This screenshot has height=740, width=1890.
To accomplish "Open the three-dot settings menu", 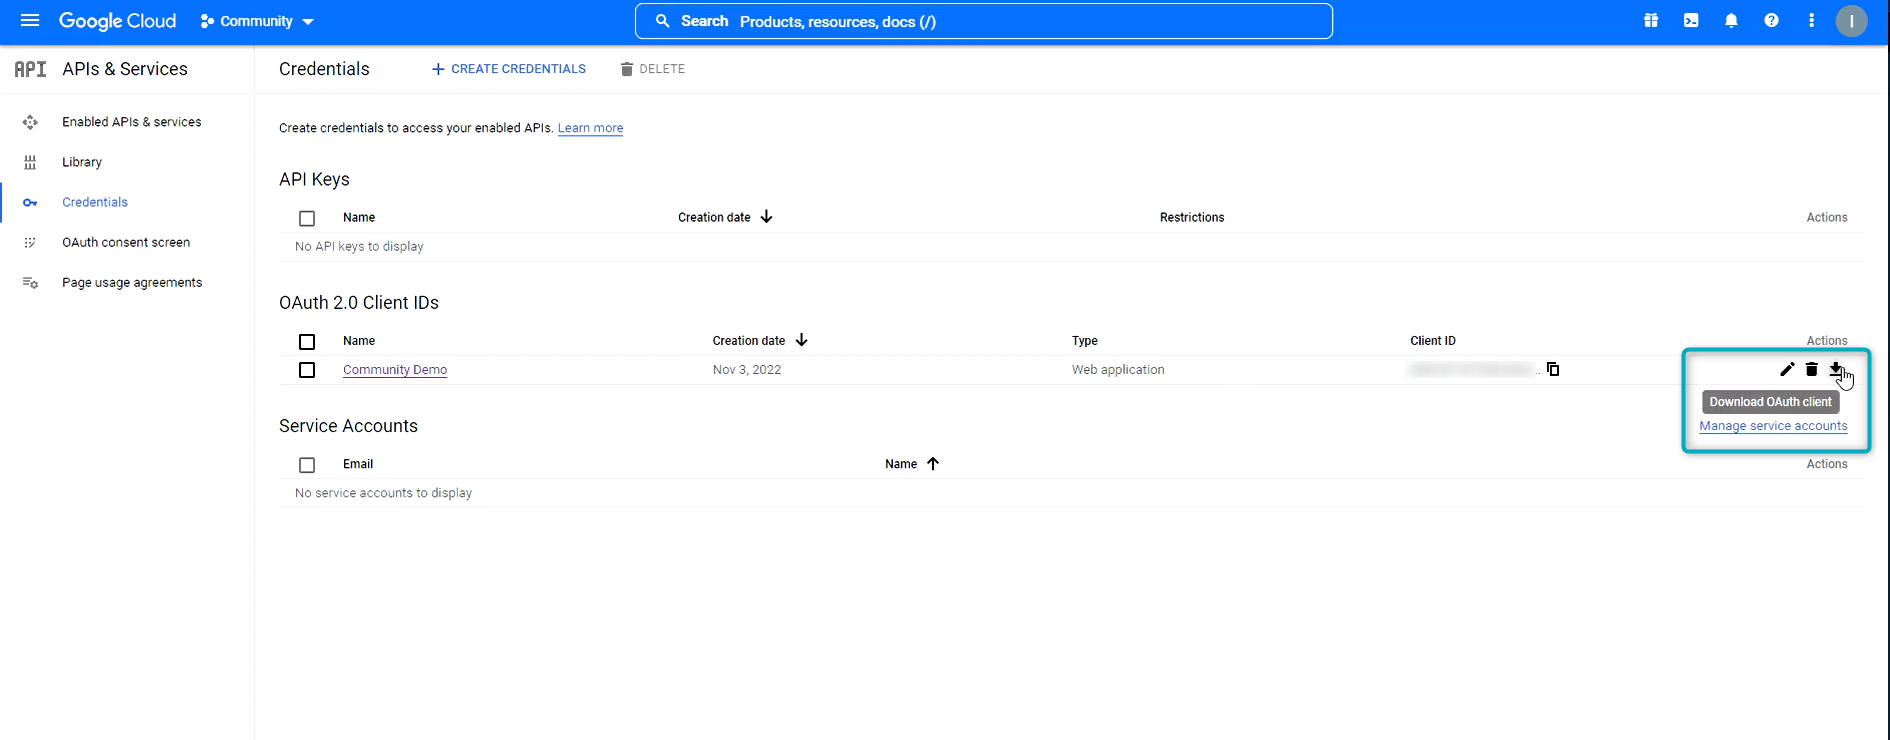I will pos(1811,21).
